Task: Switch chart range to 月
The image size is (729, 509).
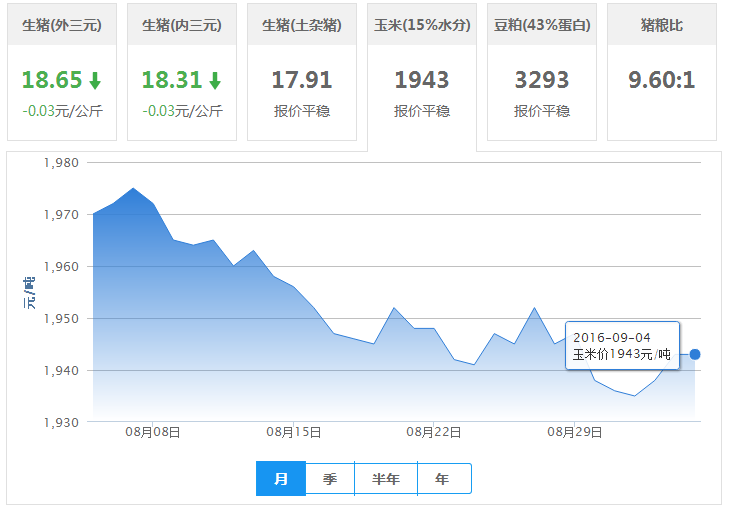Action: pos(281,478)
